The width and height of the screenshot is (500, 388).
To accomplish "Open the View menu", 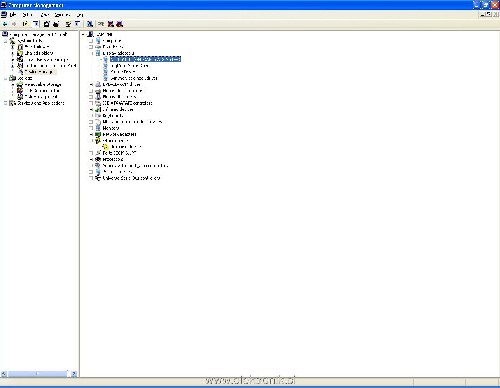I will click(x=45, y=15).
